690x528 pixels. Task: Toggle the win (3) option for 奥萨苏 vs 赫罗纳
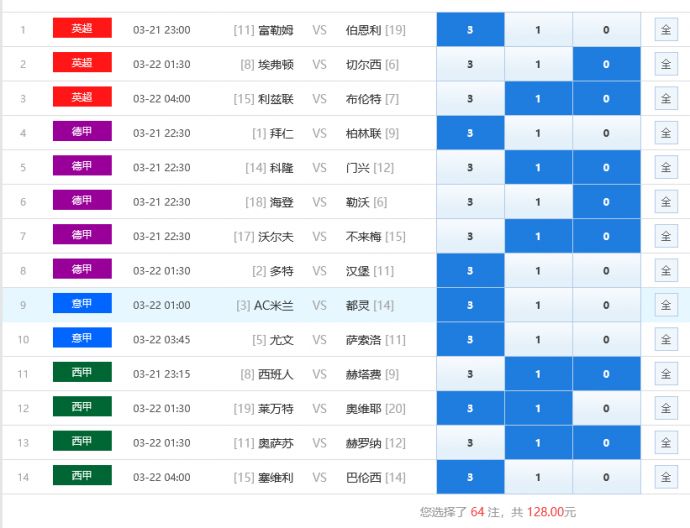(470, 443)
